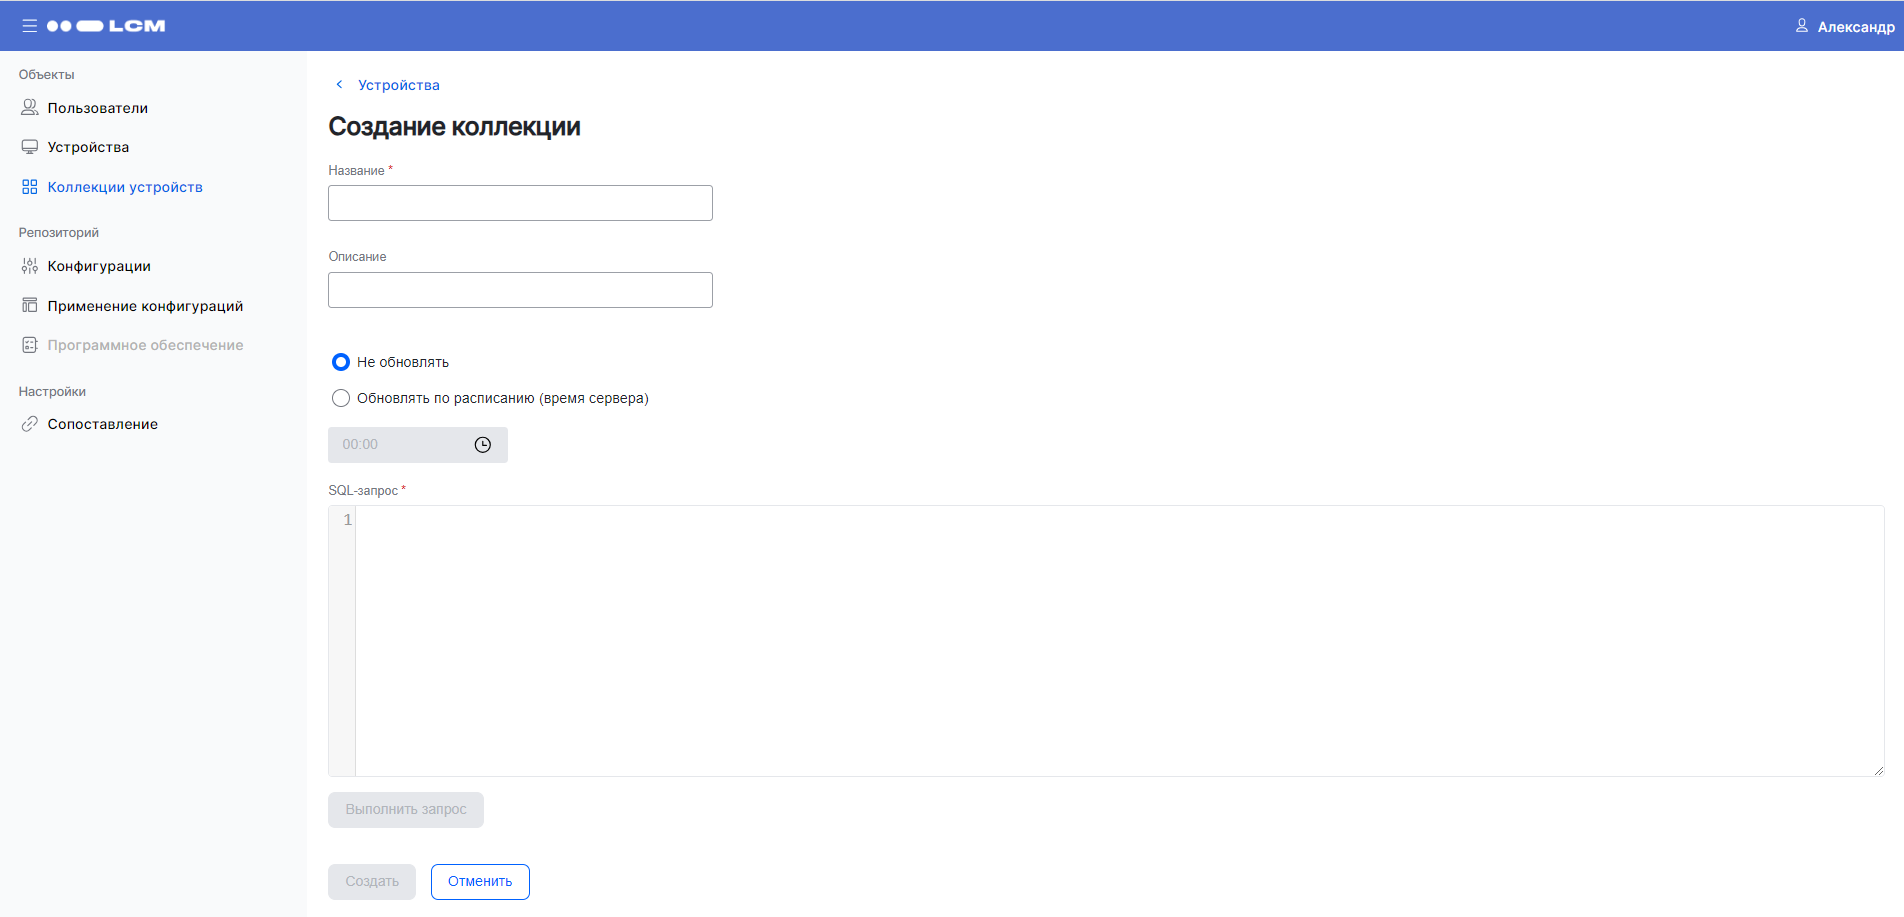Click the Сопоставление link icon

pos(30,424)
